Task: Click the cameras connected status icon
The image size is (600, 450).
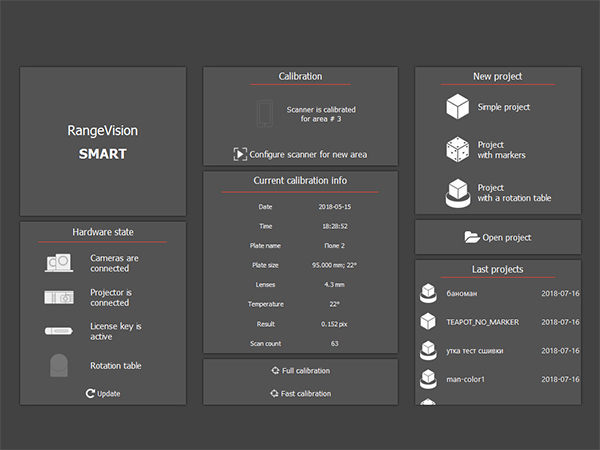Action: point(58,263)
